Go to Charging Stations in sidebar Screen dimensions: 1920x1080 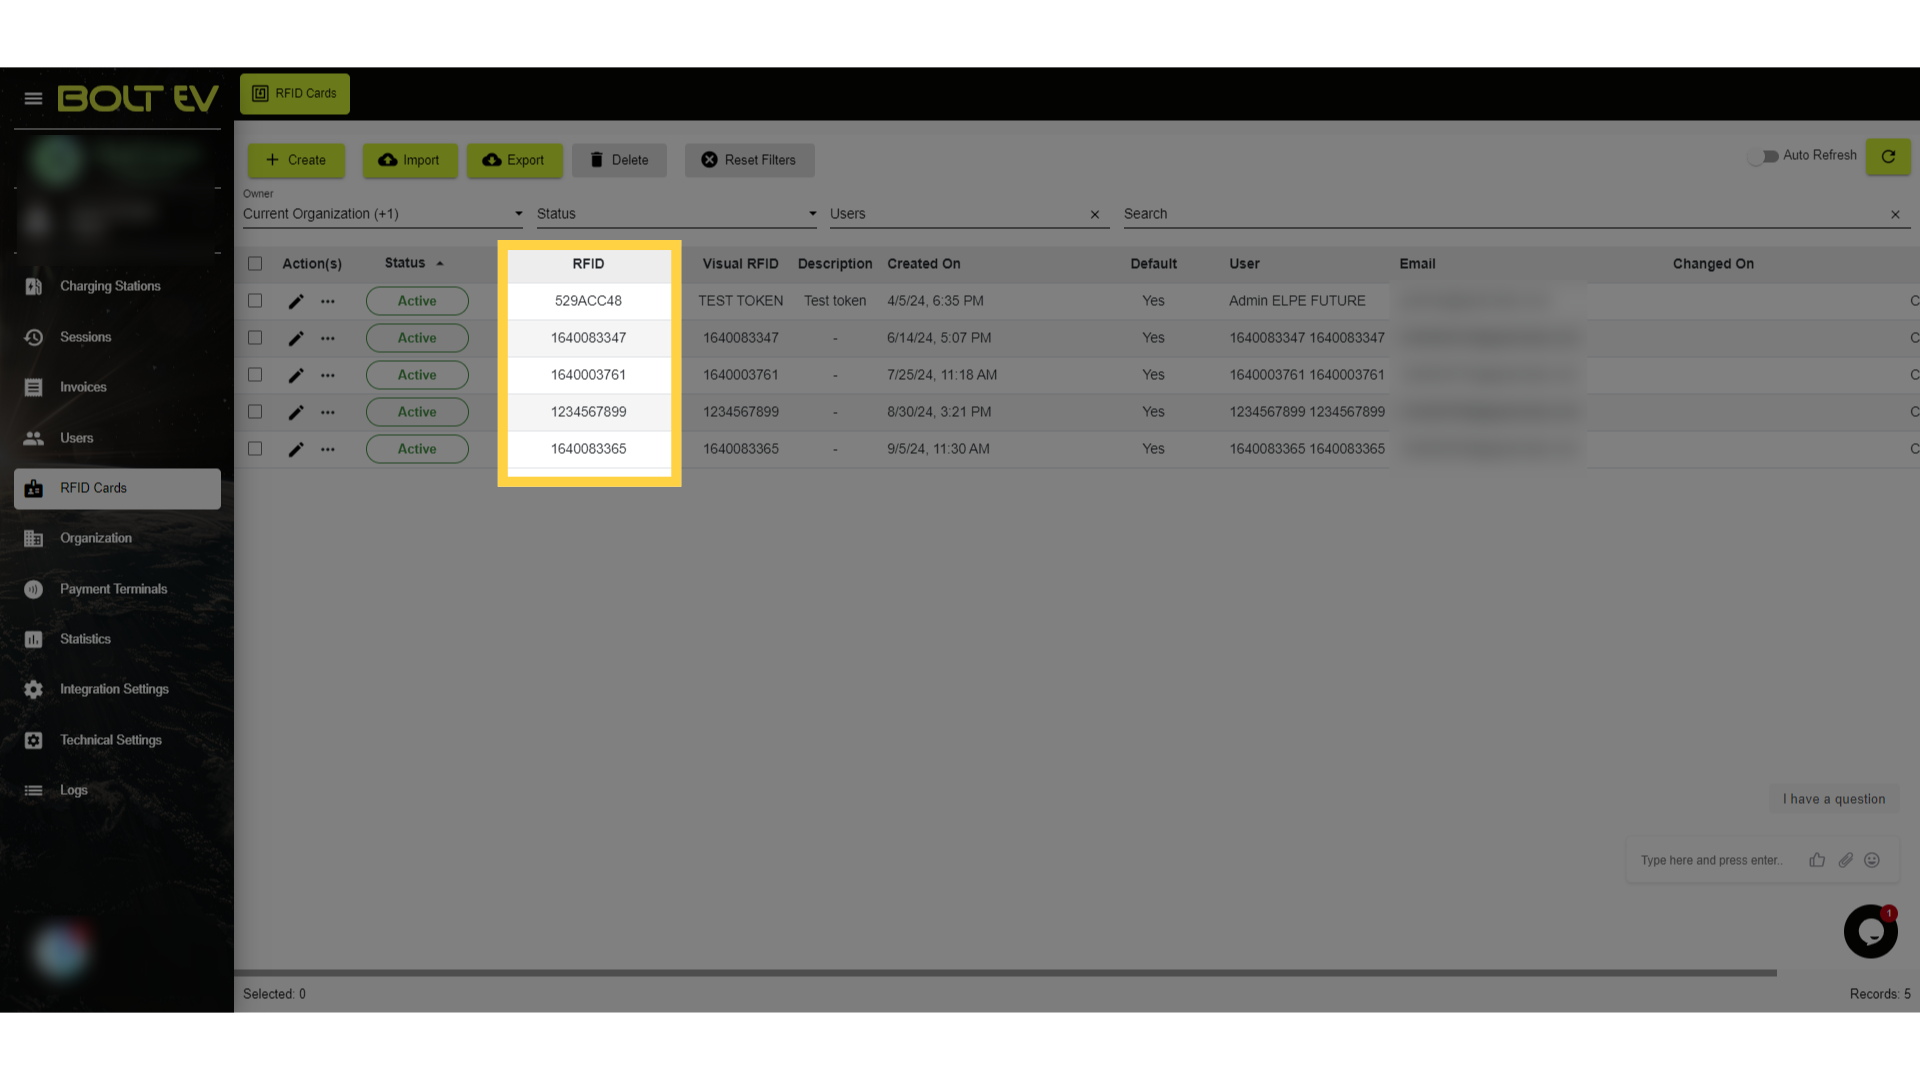110,286
